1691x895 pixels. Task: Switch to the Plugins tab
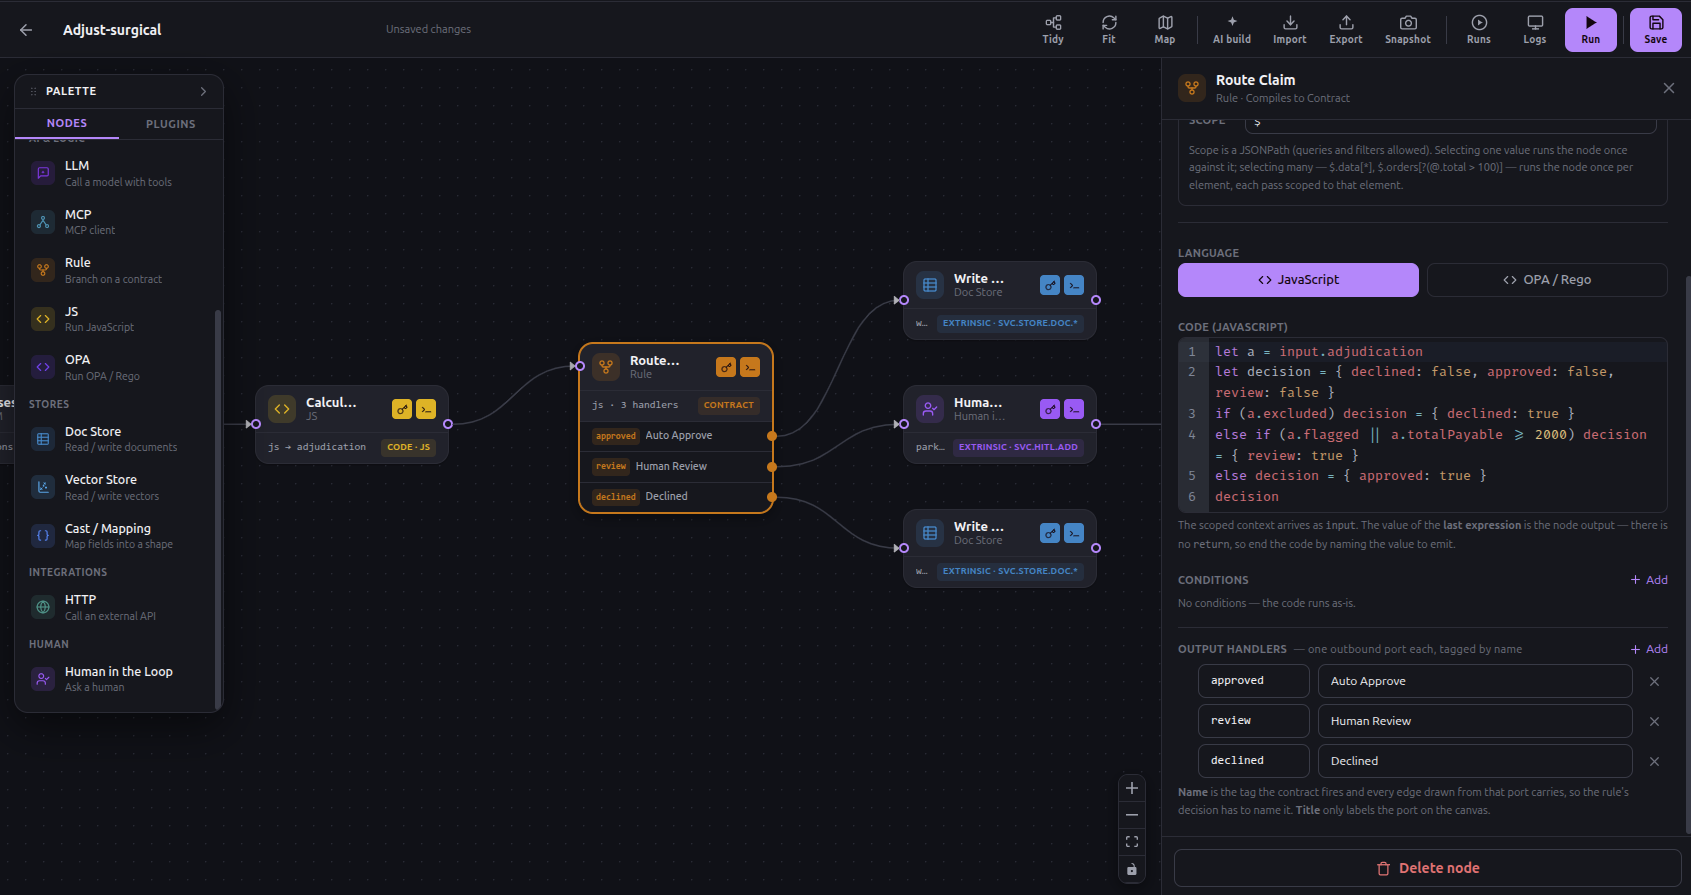pyautogui.click(x=171, y=124)
